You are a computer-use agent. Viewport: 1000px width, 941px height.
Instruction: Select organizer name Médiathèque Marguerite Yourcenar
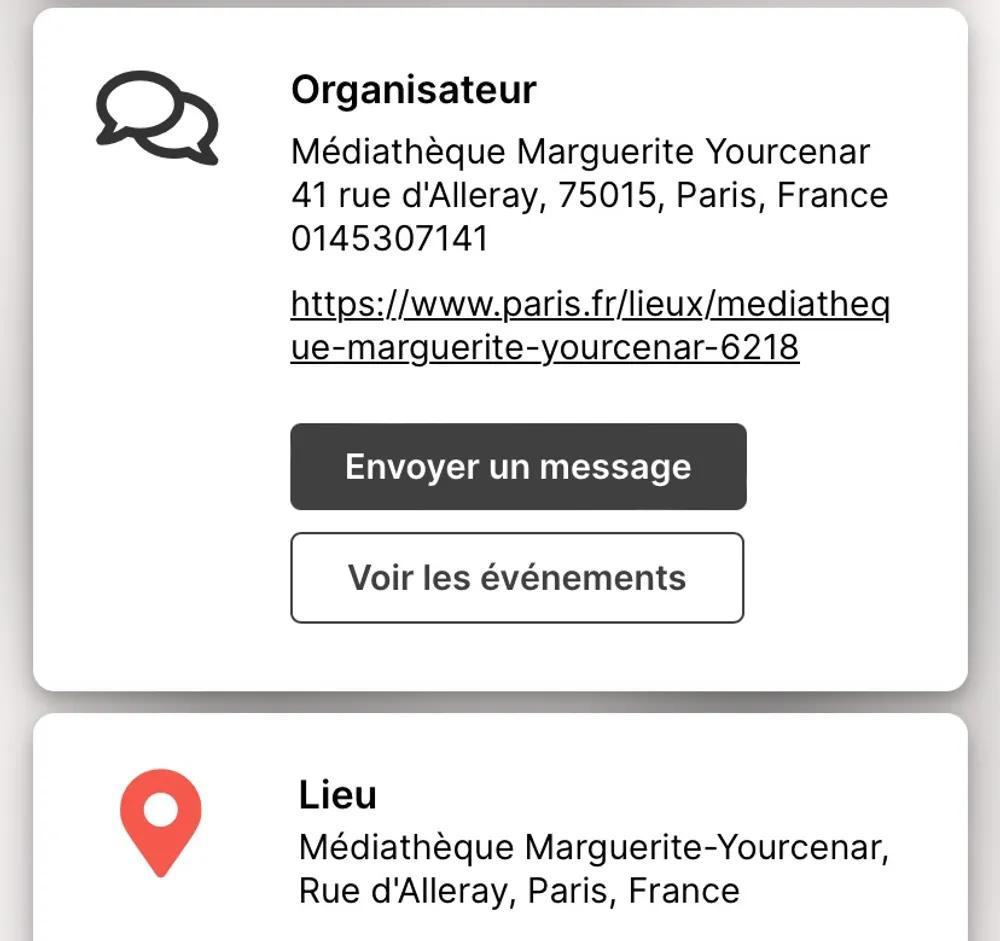pyautogui.click(x=580, y=152)
